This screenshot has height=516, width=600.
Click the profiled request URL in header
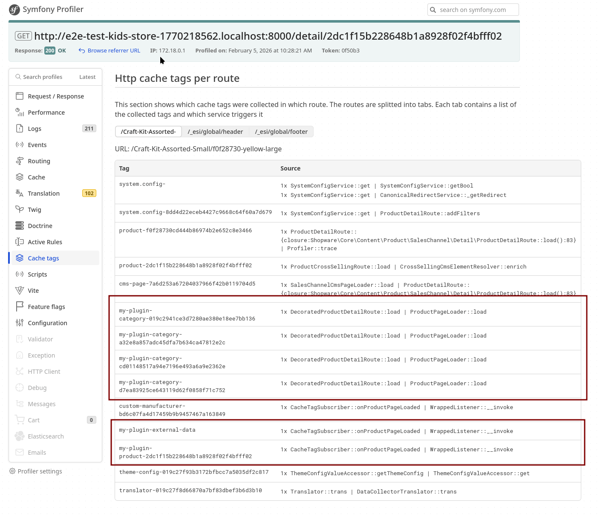pos(268,36)
